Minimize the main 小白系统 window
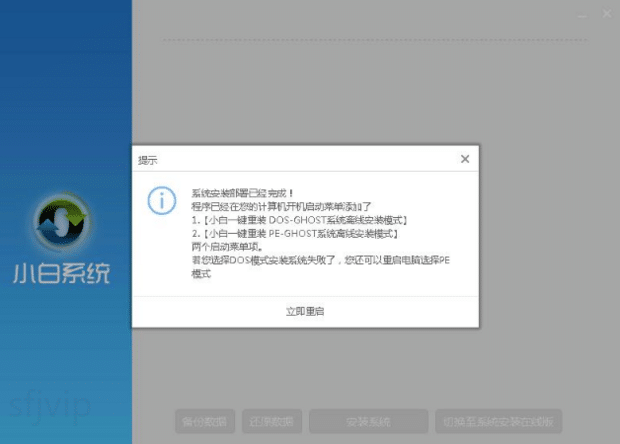Image resolution: width=620 pixels, height=444 pixels. (583, 14)
